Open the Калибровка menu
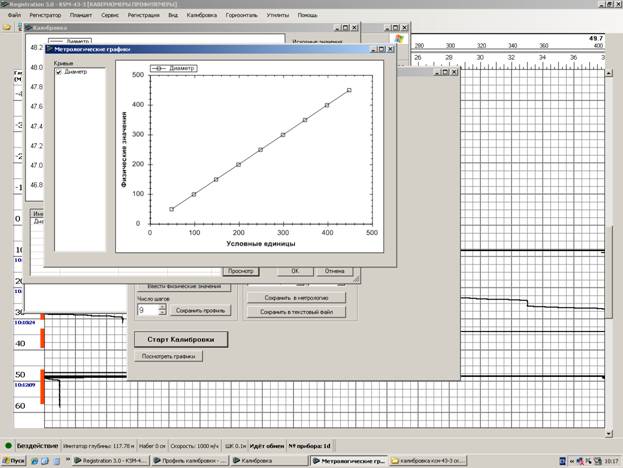623x468 pixels. (202, 15)
